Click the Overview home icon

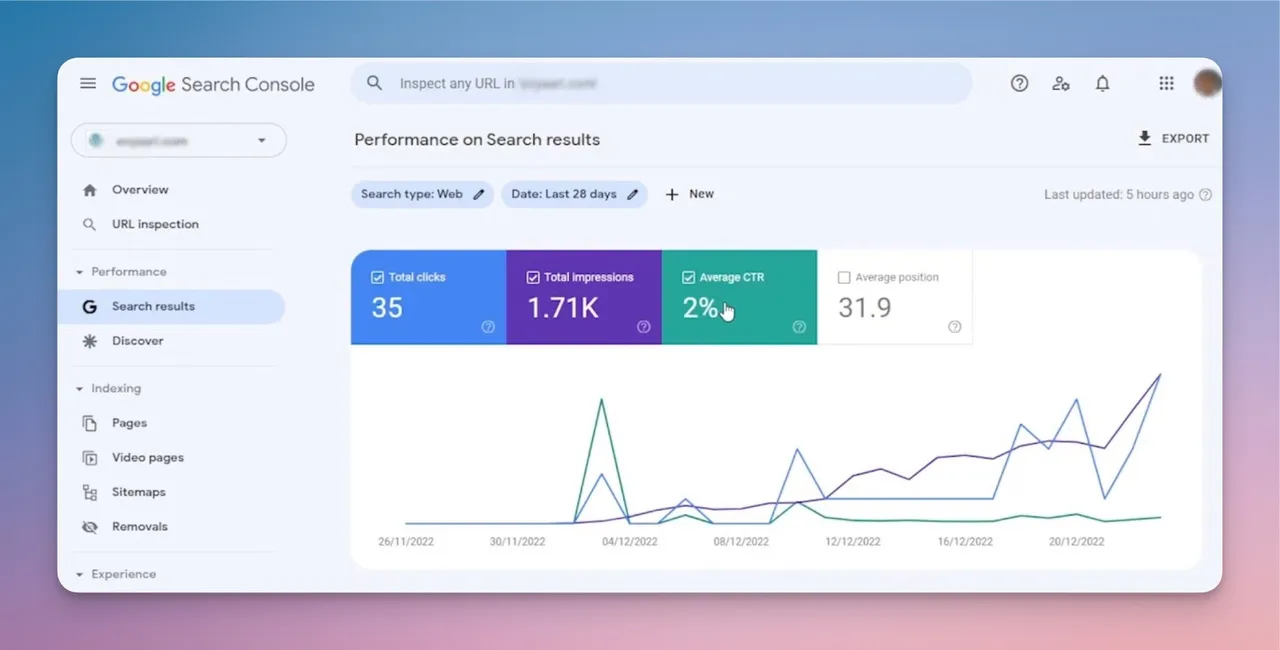(x=90, y=190)
